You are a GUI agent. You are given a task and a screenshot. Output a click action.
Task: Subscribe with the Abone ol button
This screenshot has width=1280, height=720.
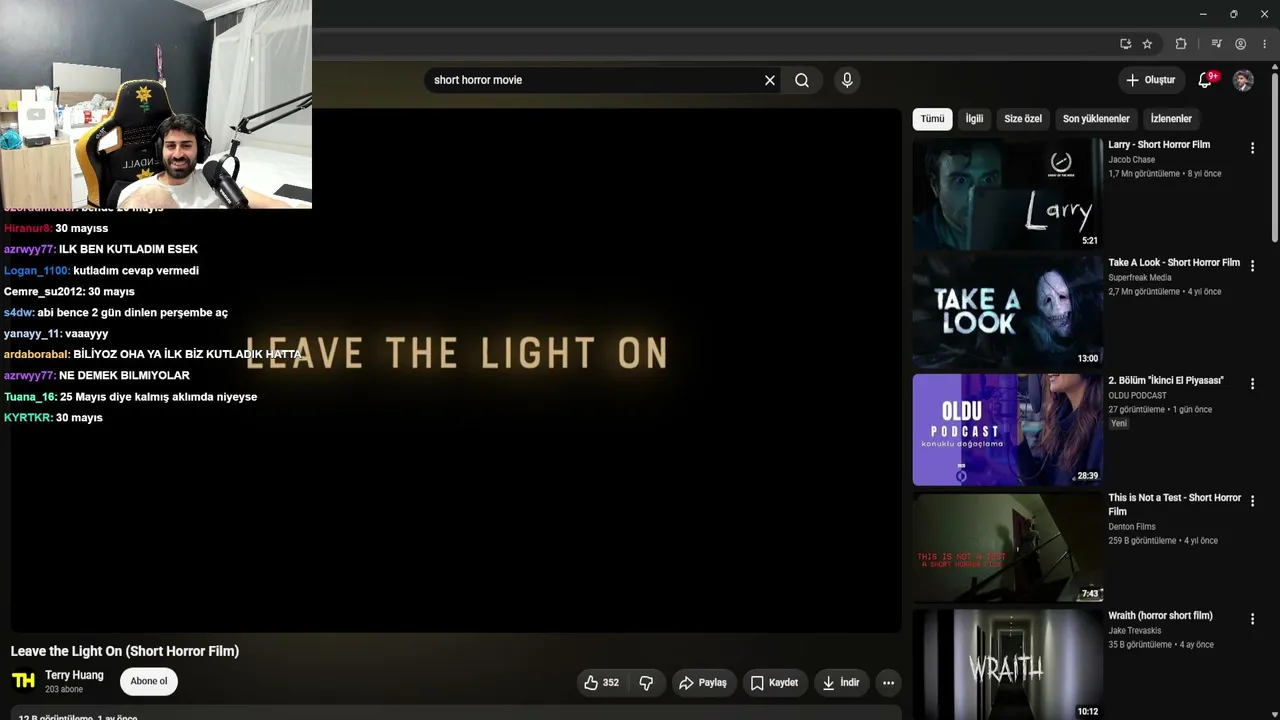(149, 681)
